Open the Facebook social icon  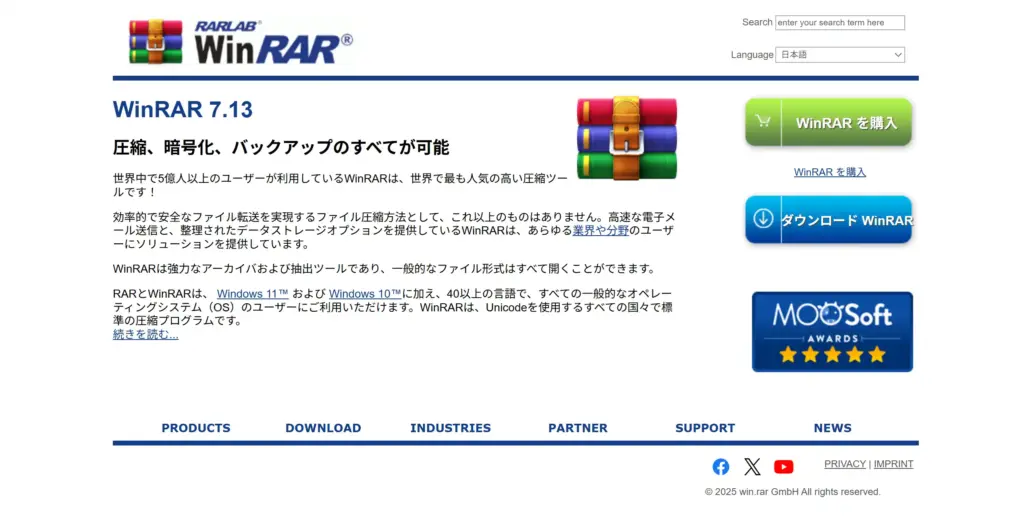(x=720, y=467)
